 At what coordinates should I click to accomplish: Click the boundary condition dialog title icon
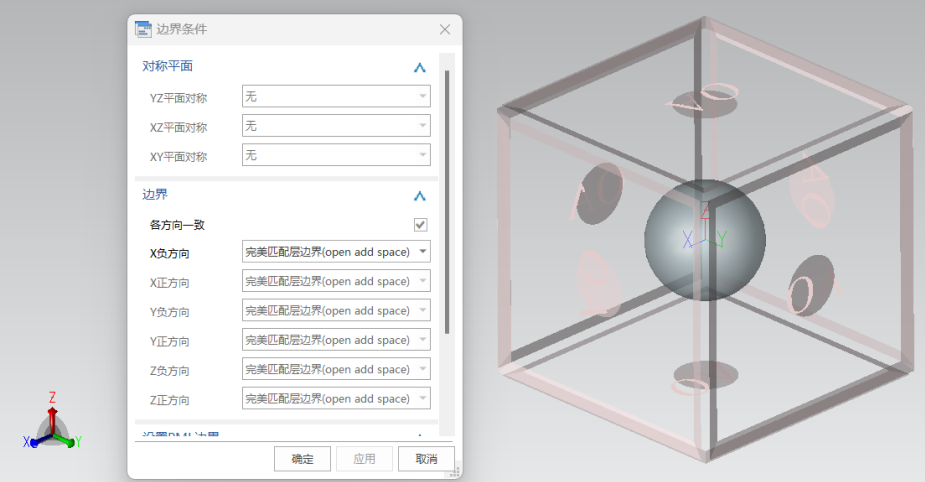tap(143, 29)
